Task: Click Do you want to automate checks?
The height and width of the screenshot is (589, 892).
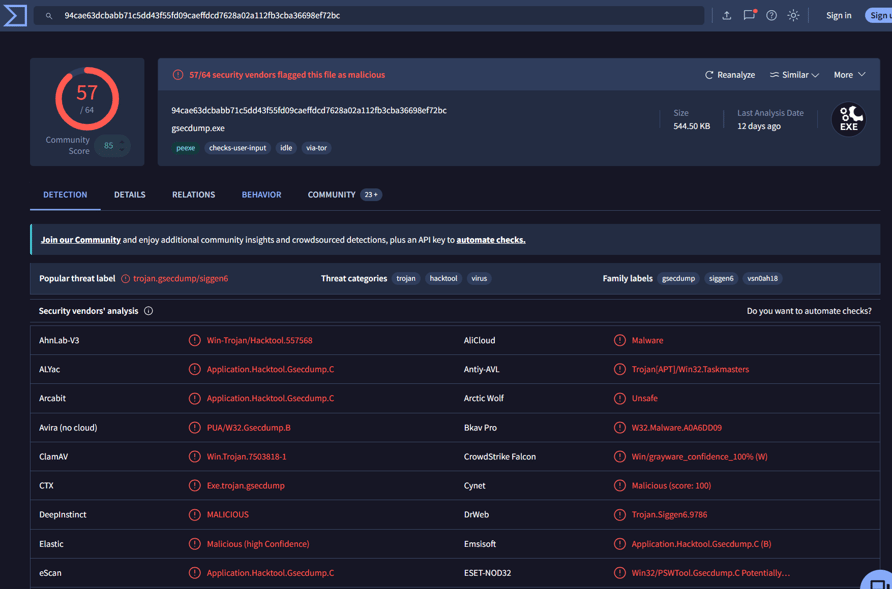Action: 809,311
